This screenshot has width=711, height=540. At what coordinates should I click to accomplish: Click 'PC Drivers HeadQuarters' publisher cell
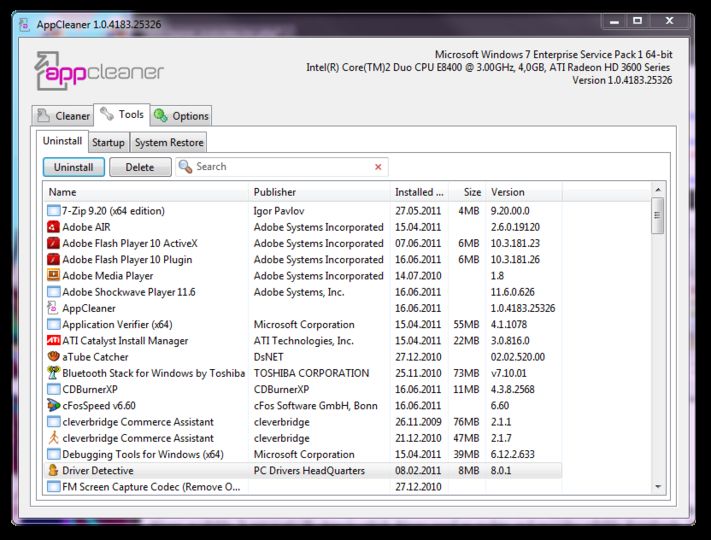pyautogui.click(x=309, y=471)
